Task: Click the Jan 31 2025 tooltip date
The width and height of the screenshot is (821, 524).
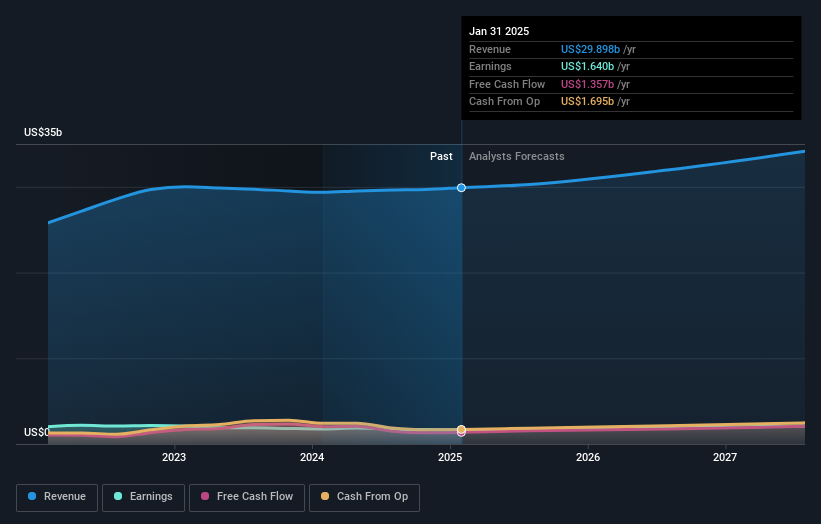Action: 499,31
